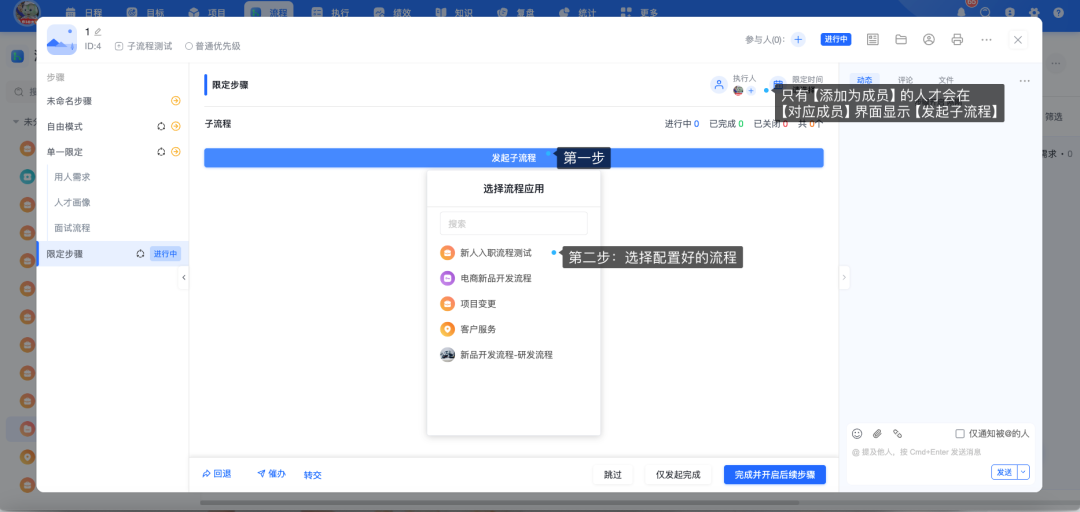Click the 新人入职流程测试 briefcase icon
Viewport: 1080px width, 512px height.
pos(448,253)
